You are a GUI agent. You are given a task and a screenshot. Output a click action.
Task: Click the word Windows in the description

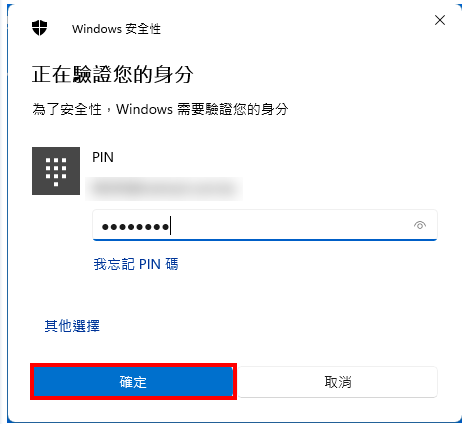[144, 109]
